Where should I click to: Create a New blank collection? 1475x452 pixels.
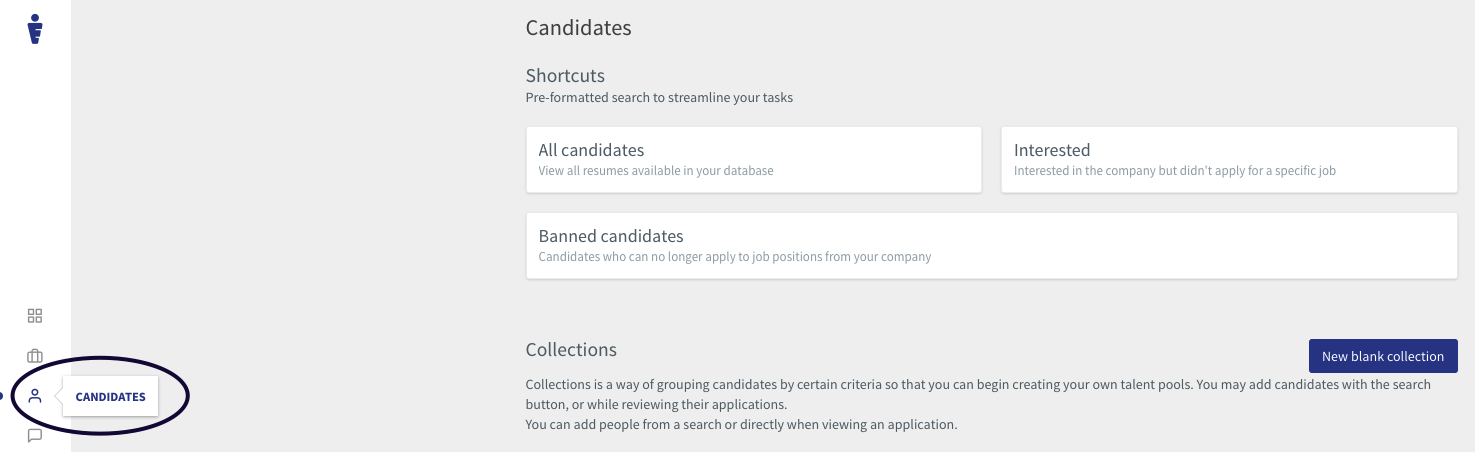pyautogui.click(x=1383, y=356)
